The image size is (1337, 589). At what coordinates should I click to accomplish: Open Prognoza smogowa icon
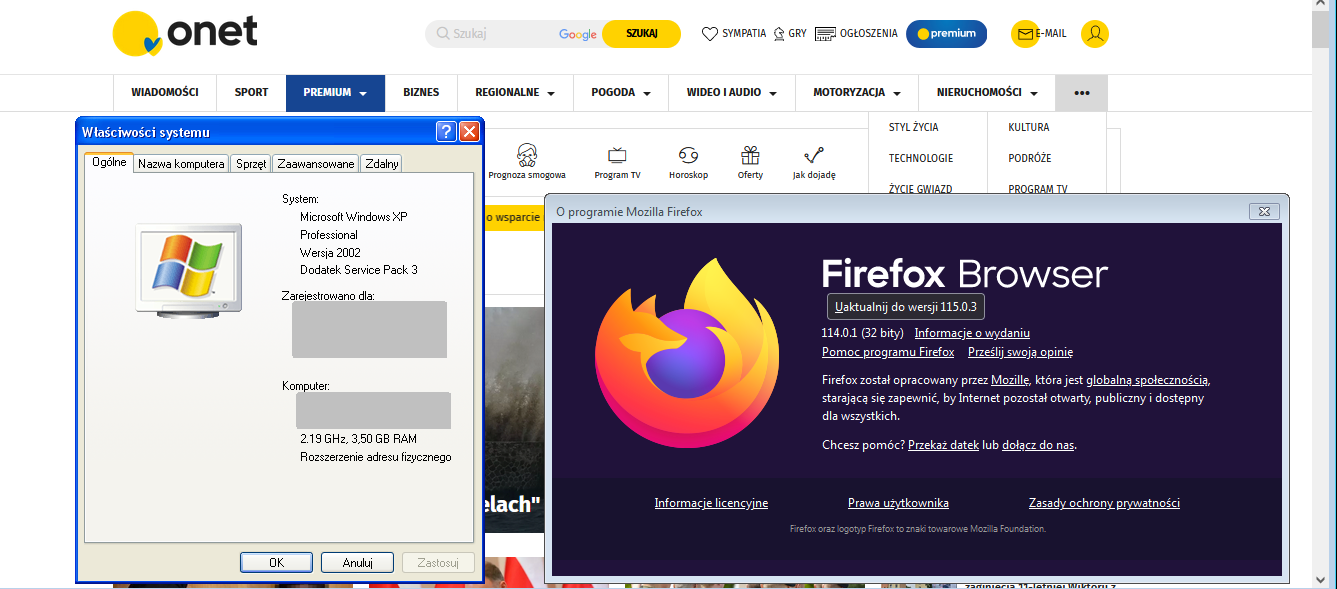tap(527, 155)
